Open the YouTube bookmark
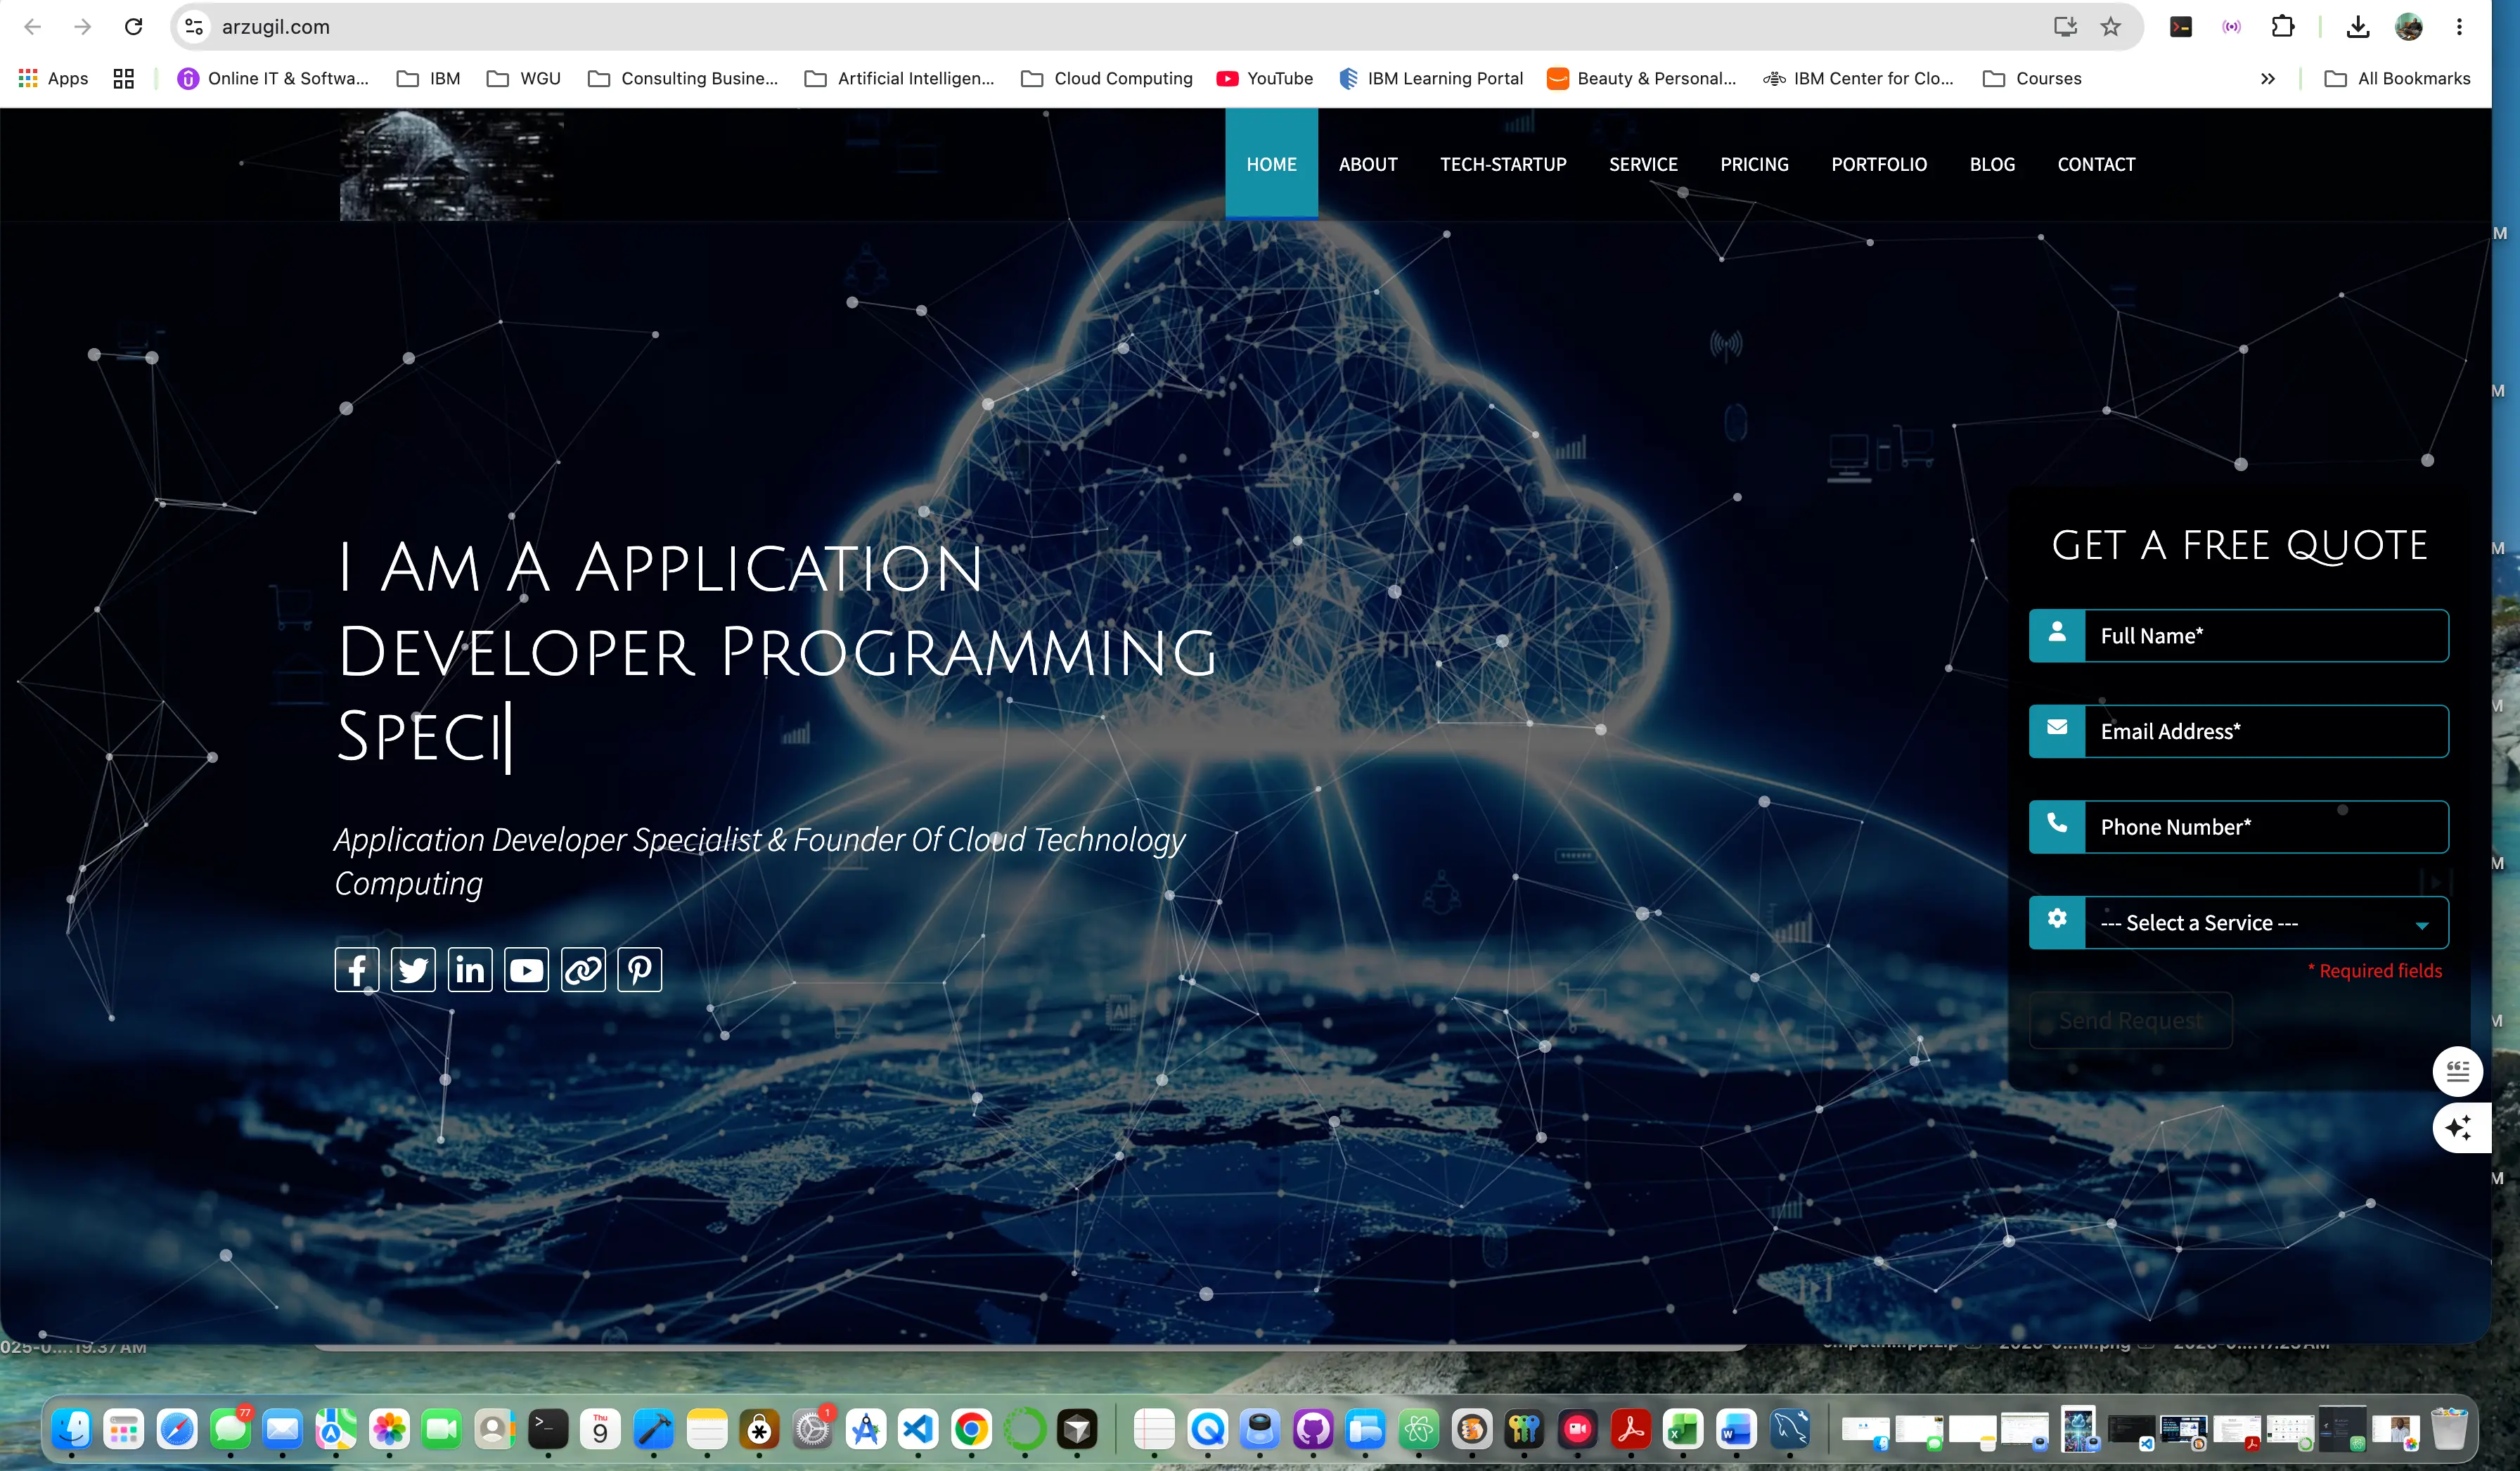Image resolution: width=2520 pixels, height=1471 pixels. point(1264,78)
